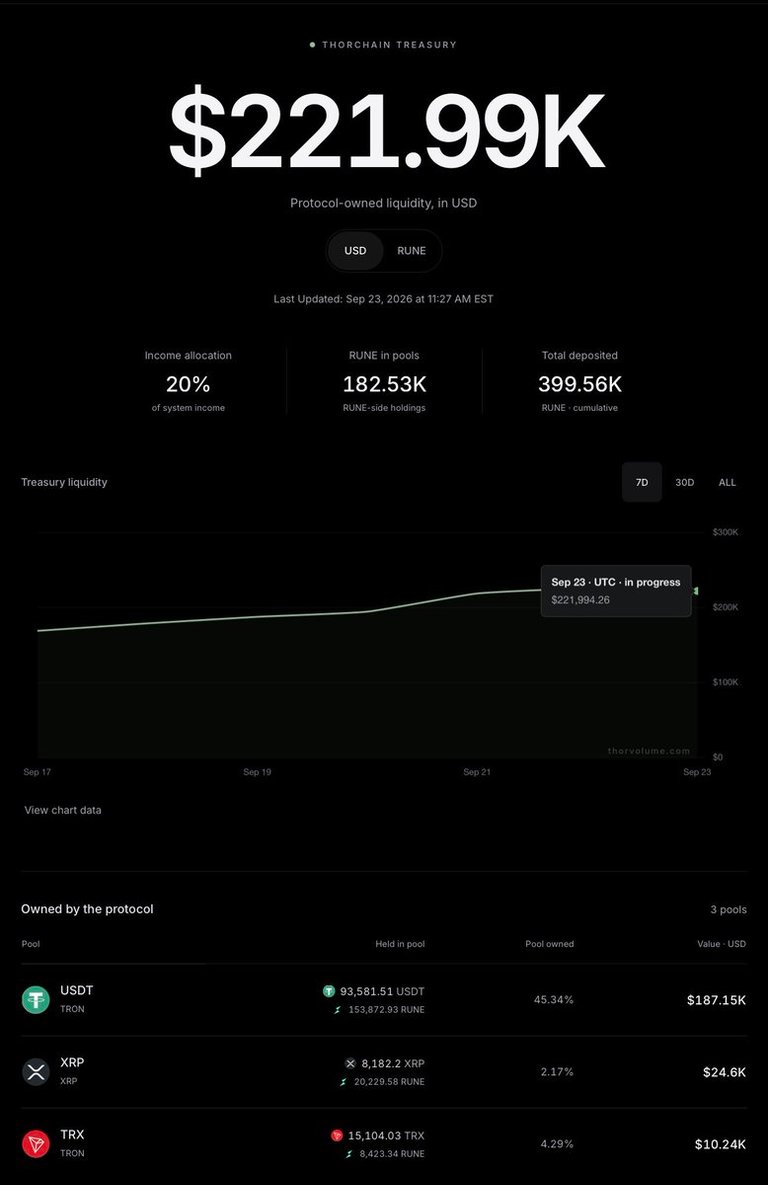Click small TRX icon beside 15,104.03 TRX
The height and width of the screenshot is (1185, 768).
point(337,1135)
